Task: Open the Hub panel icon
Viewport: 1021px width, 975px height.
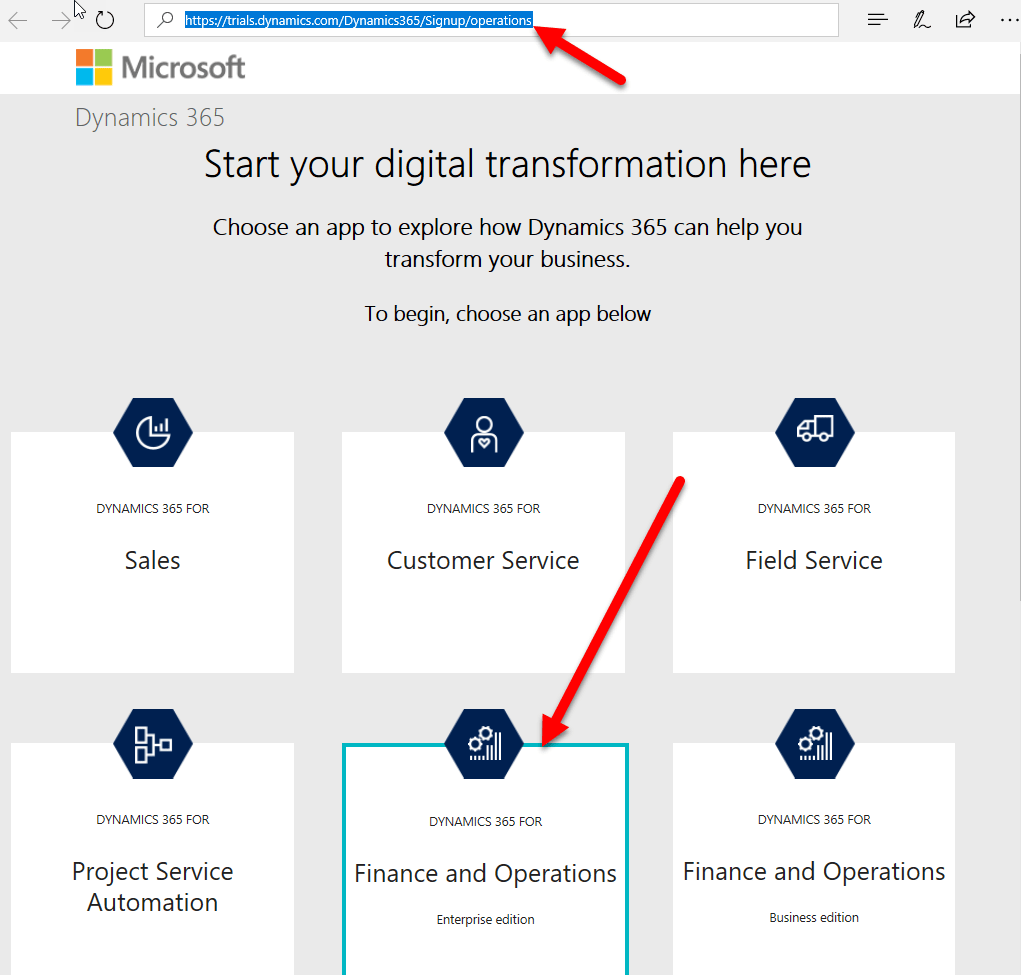Action: pyautogui.click(x=876, y=19)
